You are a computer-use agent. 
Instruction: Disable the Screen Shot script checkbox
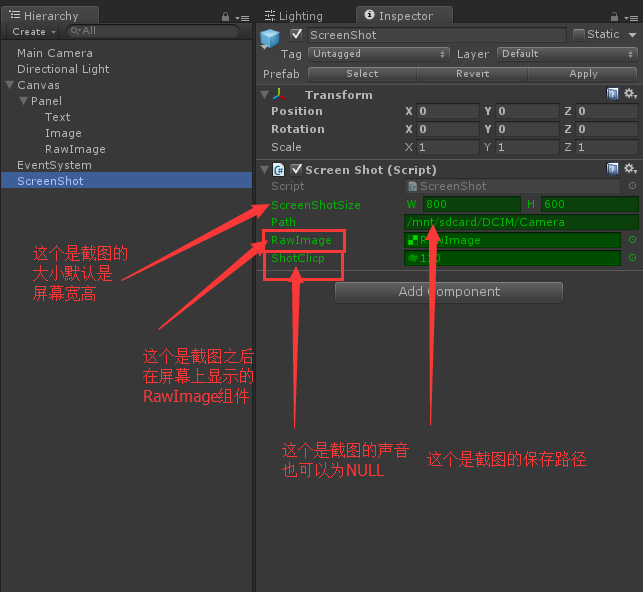tap(296, 169)
